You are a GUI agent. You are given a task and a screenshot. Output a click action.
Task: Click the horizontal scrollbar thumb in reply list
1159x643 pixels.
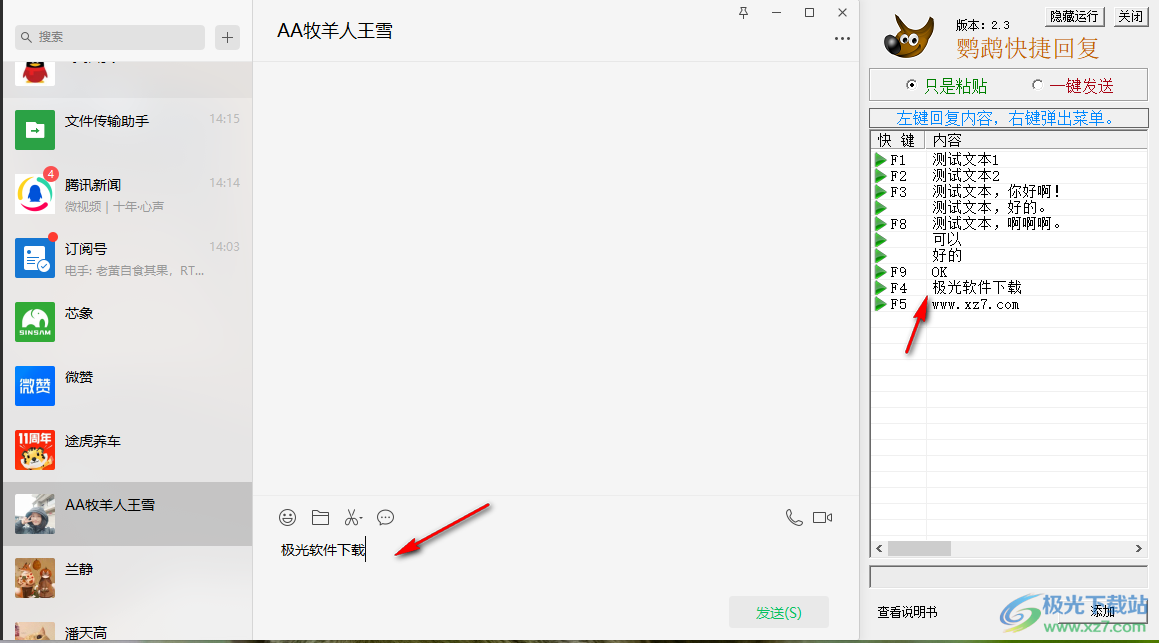[919, 548]
